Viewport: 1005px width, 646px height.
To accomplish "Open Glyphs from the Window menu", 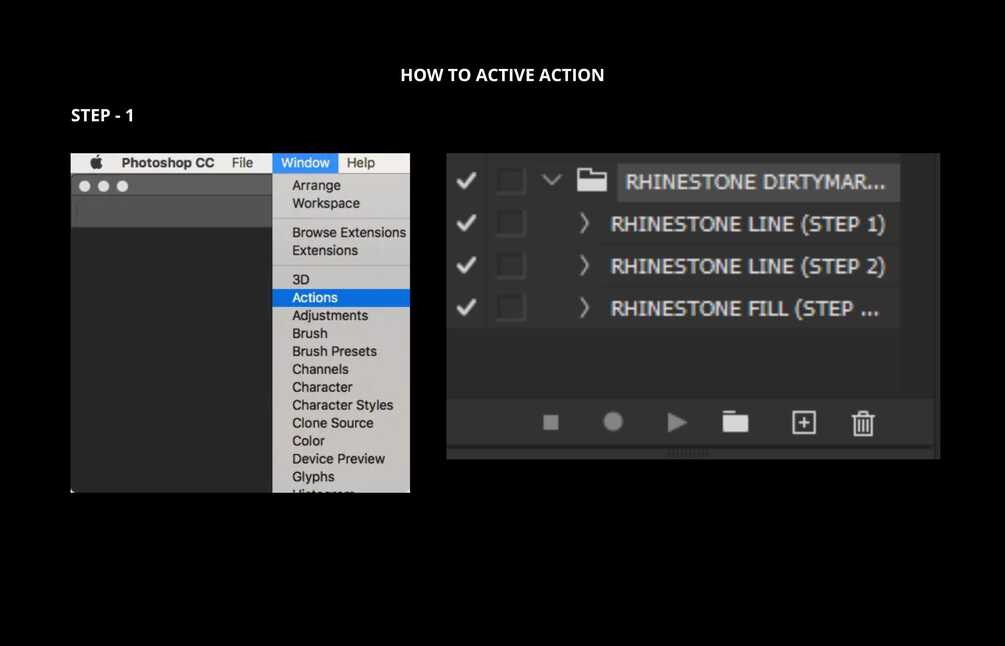I will (313, 477).
